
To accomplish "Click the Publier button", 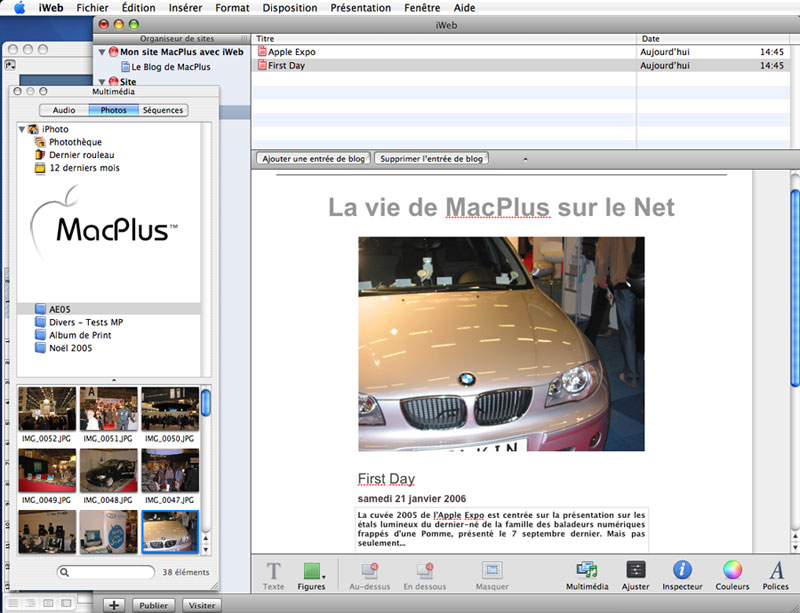I will tap(154, 605).
